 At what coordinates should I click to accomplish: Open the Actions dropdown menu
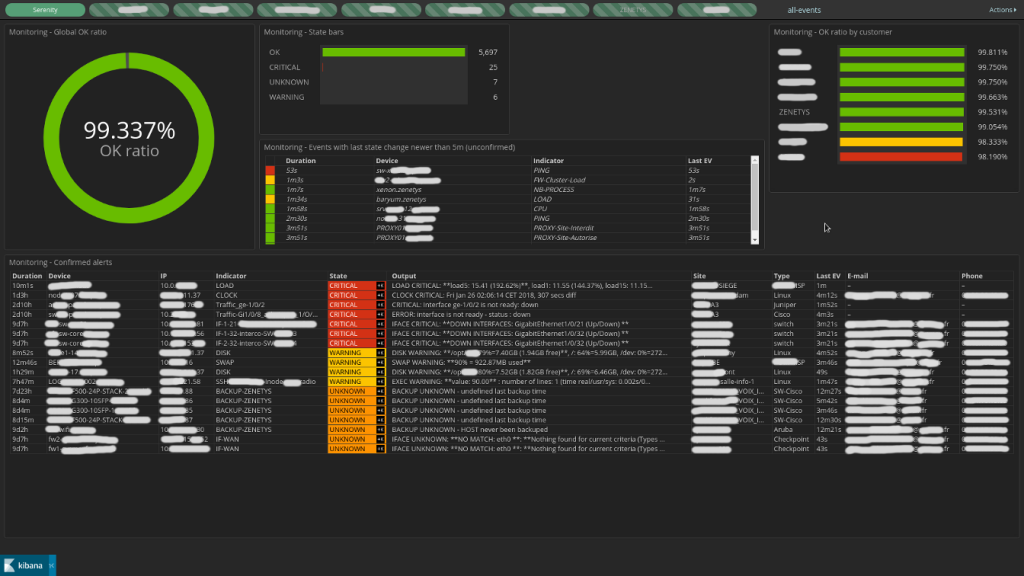1001,10
